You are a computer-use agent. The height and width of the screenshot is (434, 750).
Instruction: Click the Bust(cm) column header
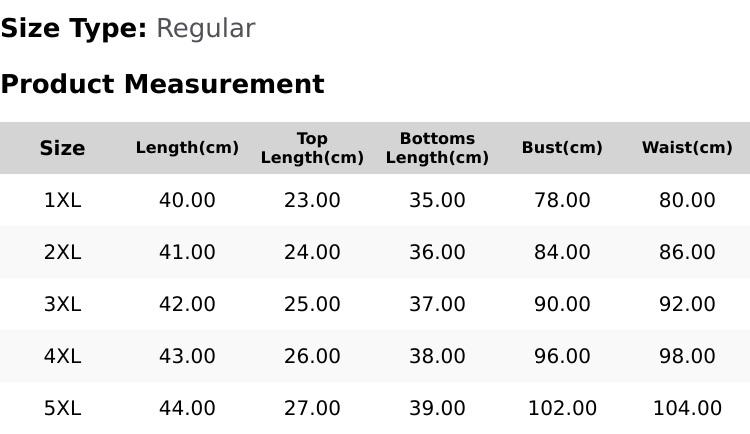[x=562, y=147]
